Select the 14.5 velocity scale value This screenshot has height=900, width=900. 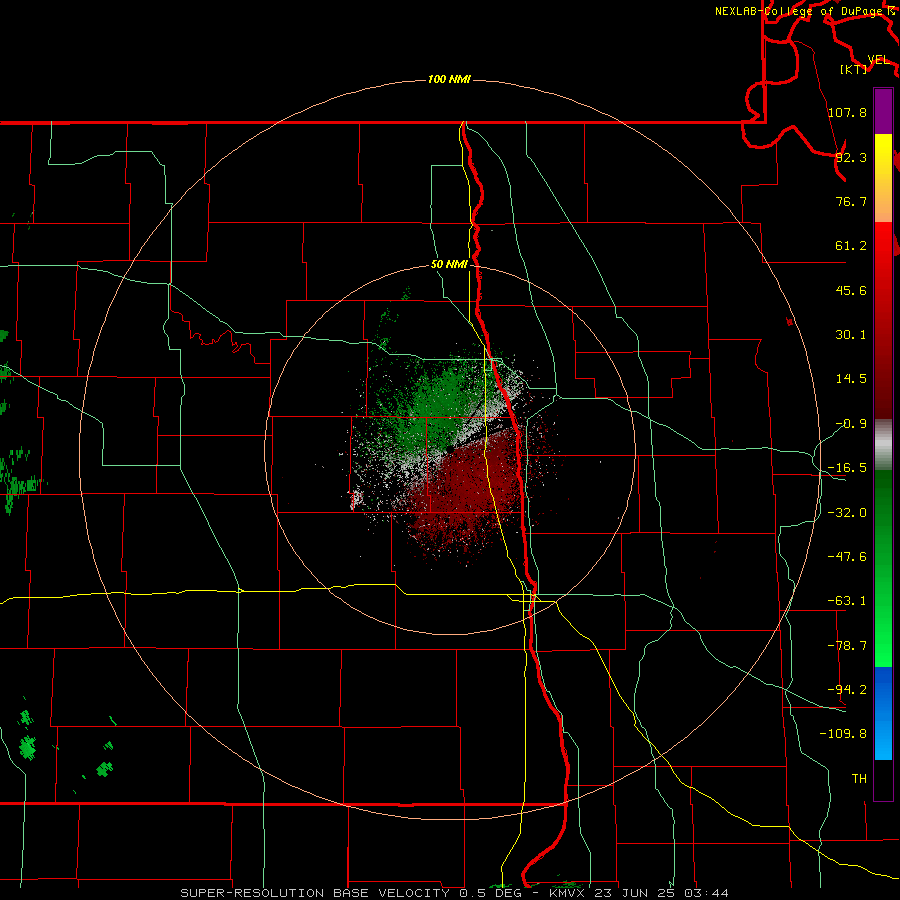[851, 379]
